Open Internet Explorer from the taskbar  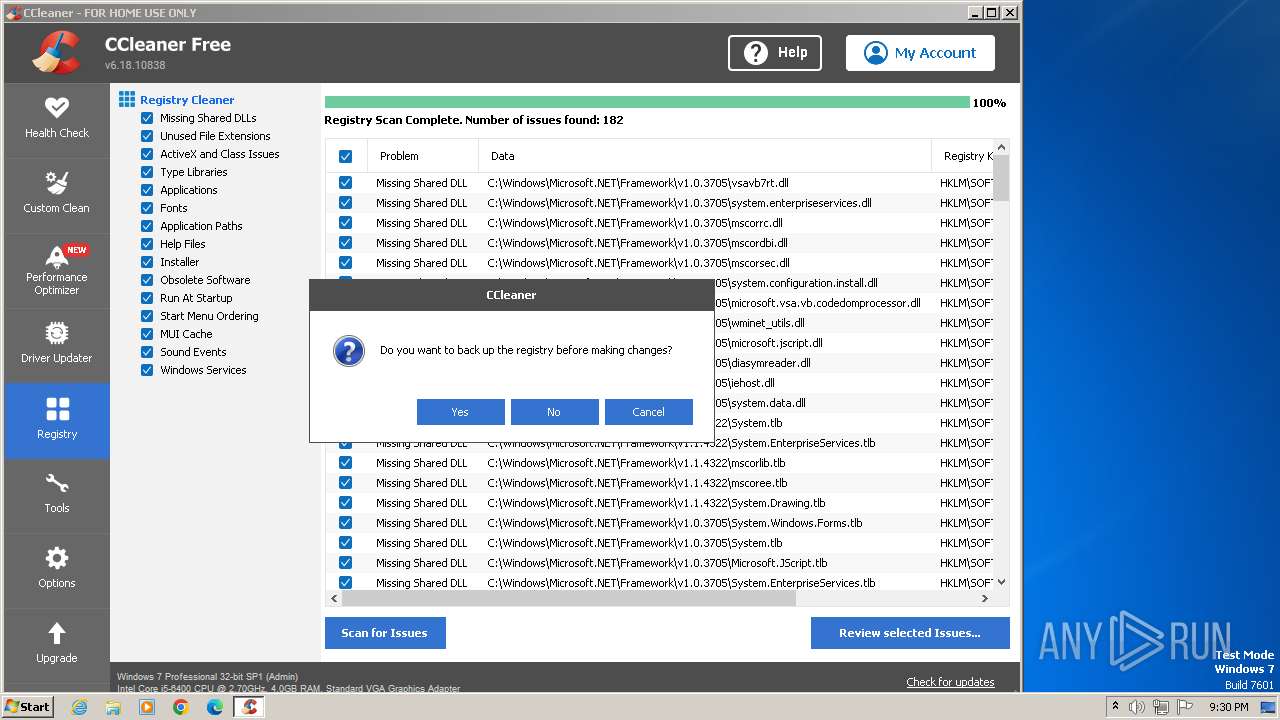coord(80,707)
